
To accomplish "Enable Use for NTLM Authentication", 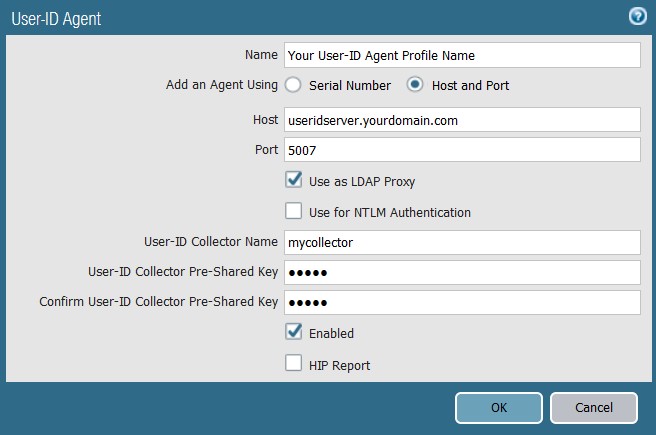I will [x=294, y=212].
